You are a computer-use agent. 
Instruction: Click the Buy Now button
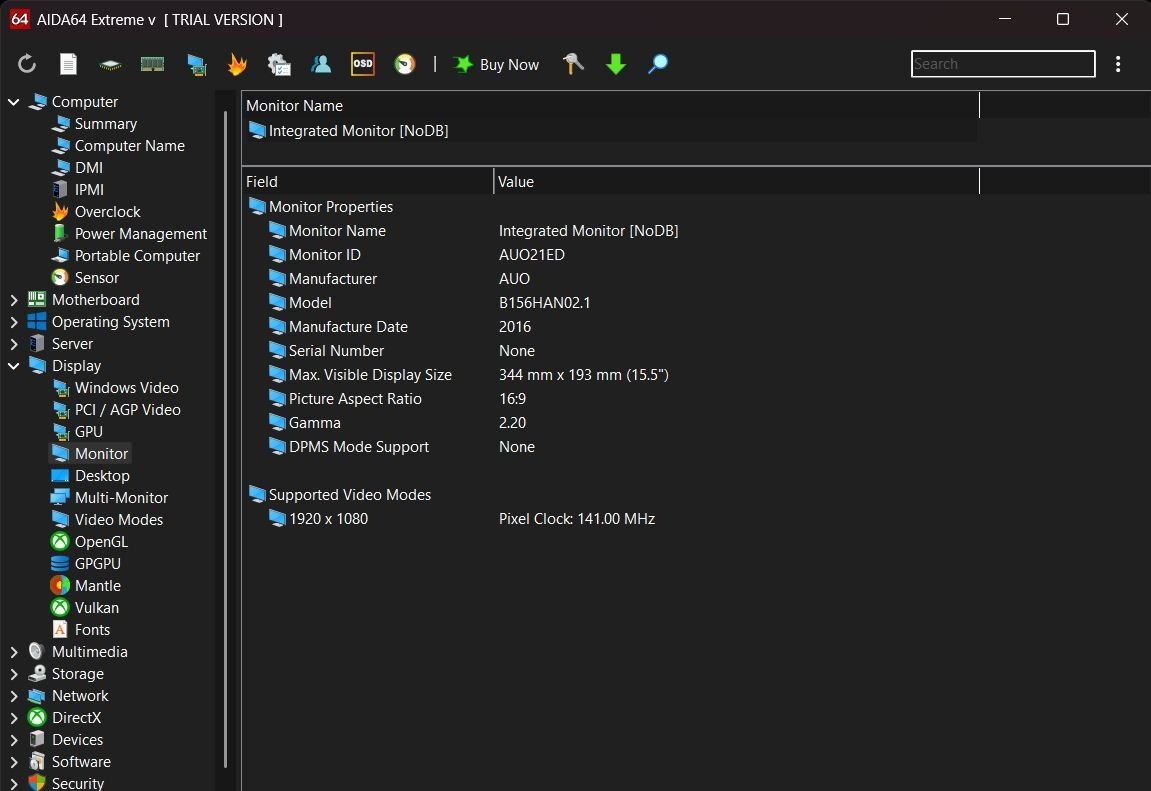[x=495, y=65]
